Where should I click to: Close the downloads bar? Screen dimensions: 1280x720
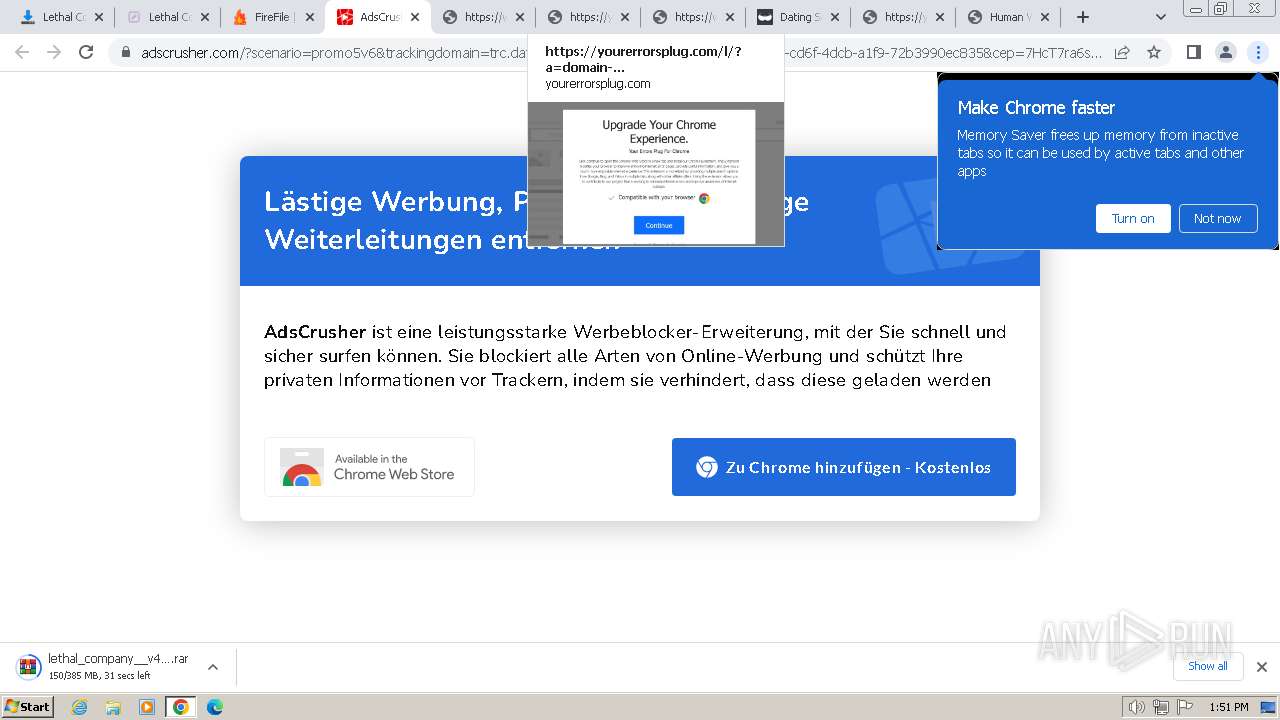click(1261, 667)
